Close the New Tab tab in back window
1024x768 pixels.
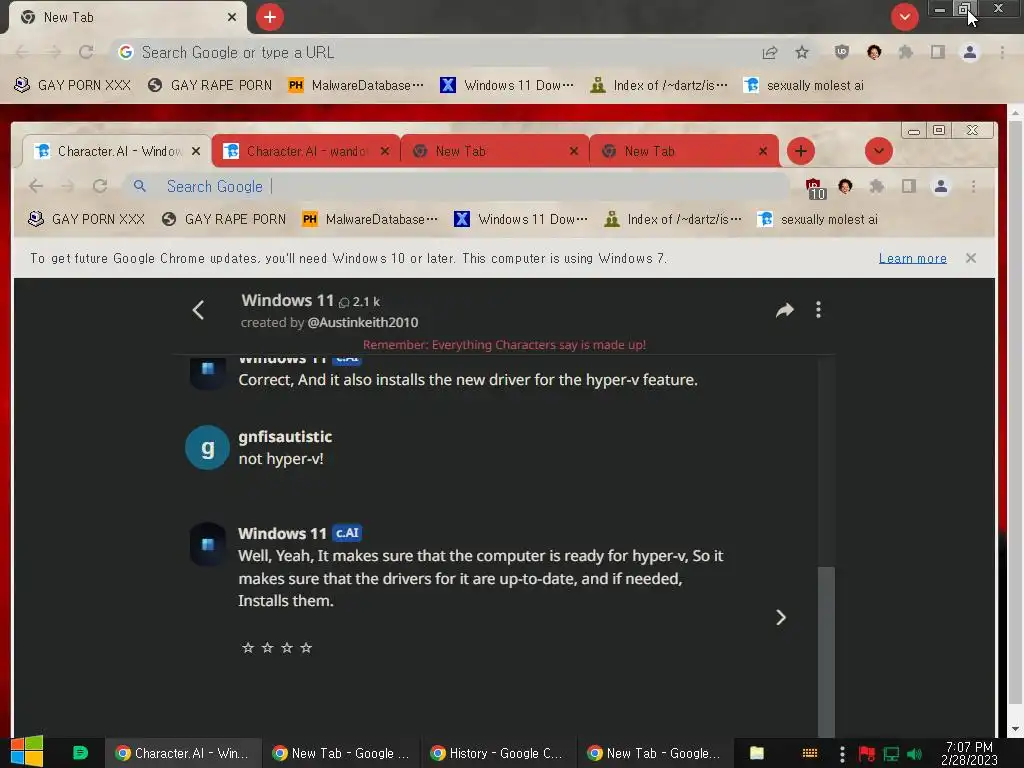click(232, 17)
